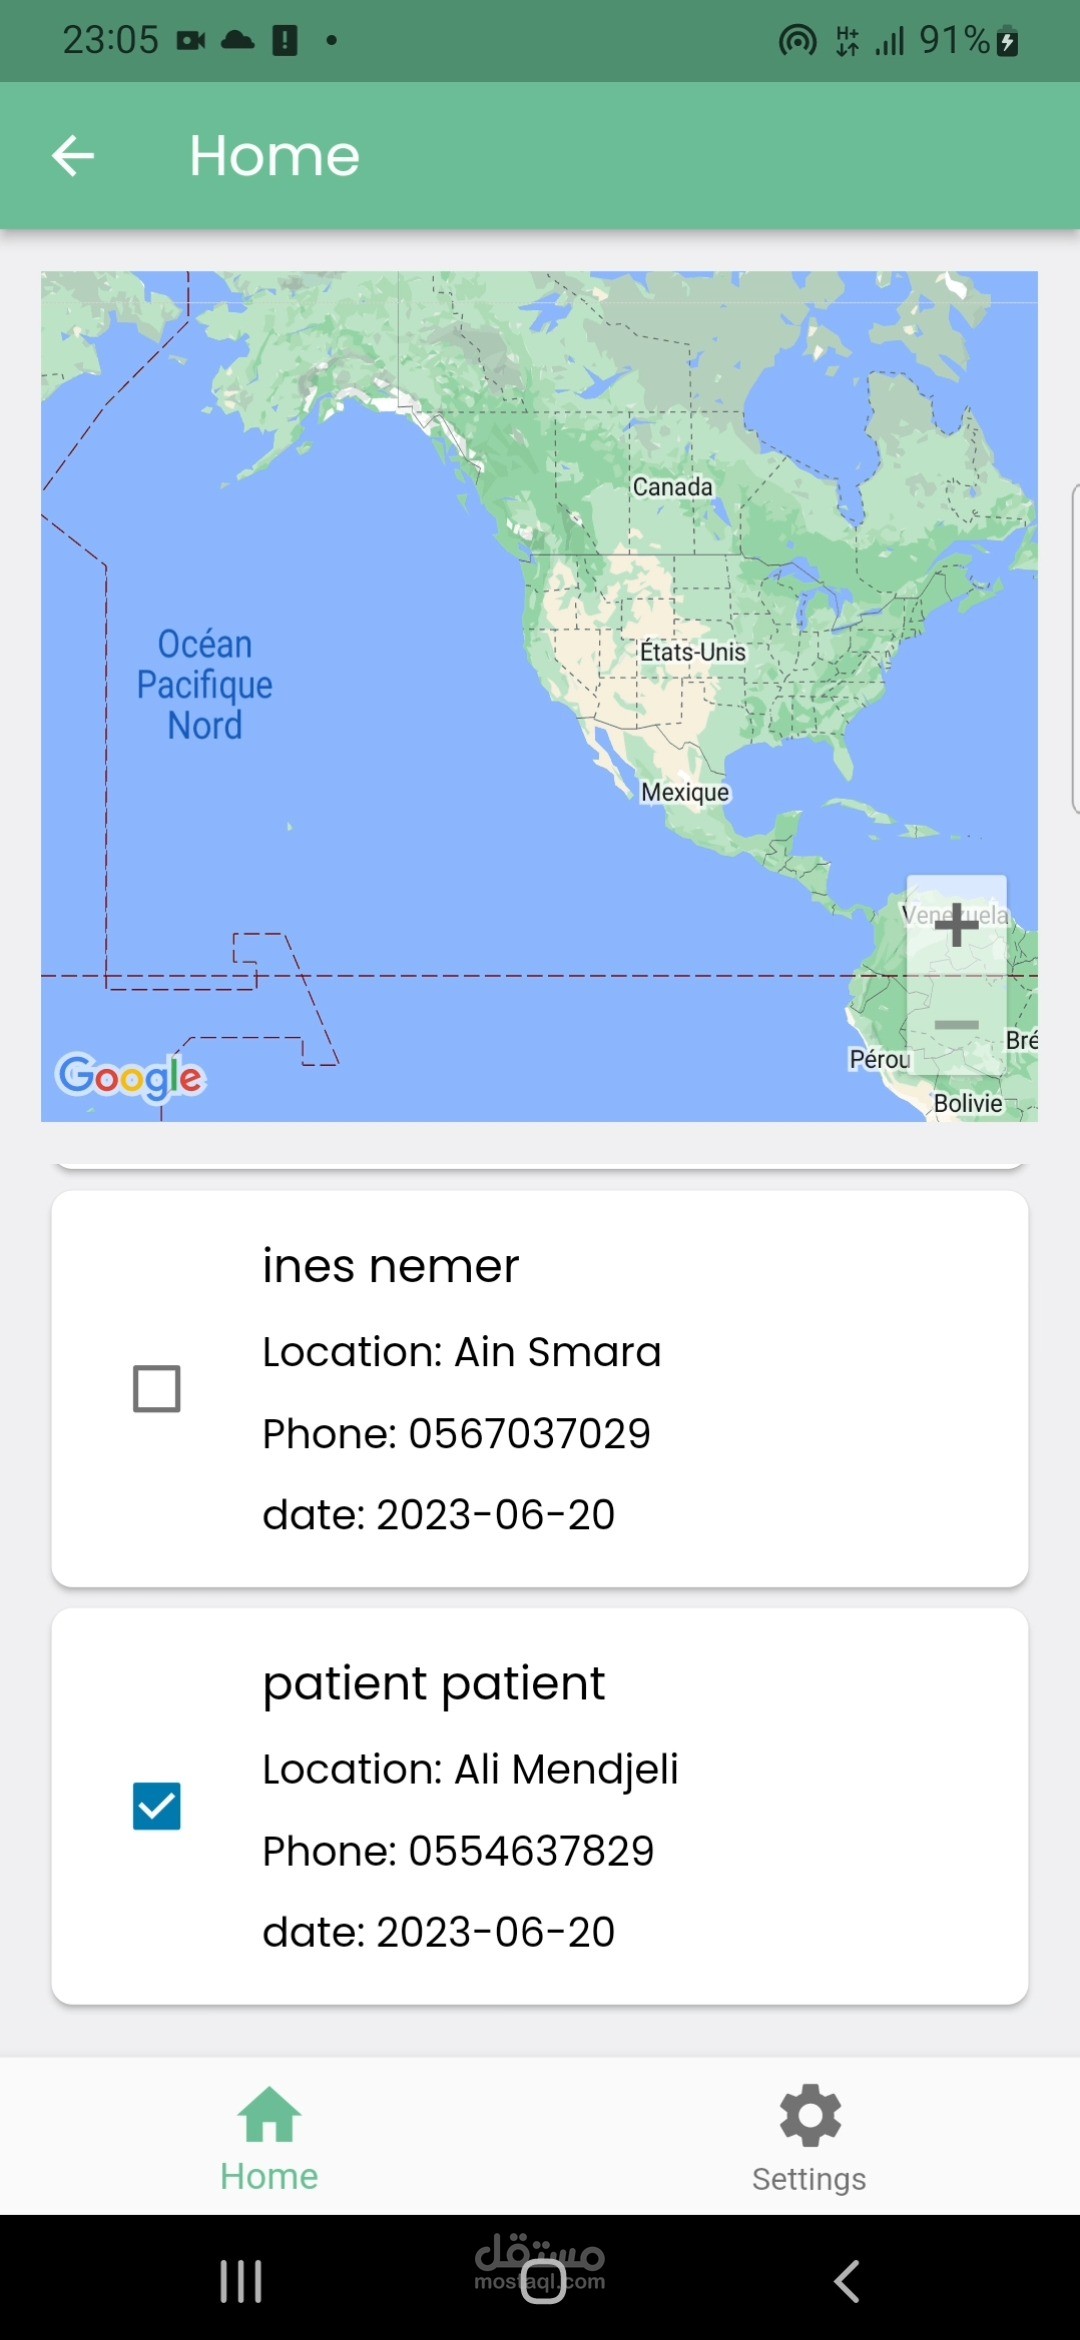Open the Settings gear icon
This screenshot has height=2340, width=1080.
tap(810, 2115)
